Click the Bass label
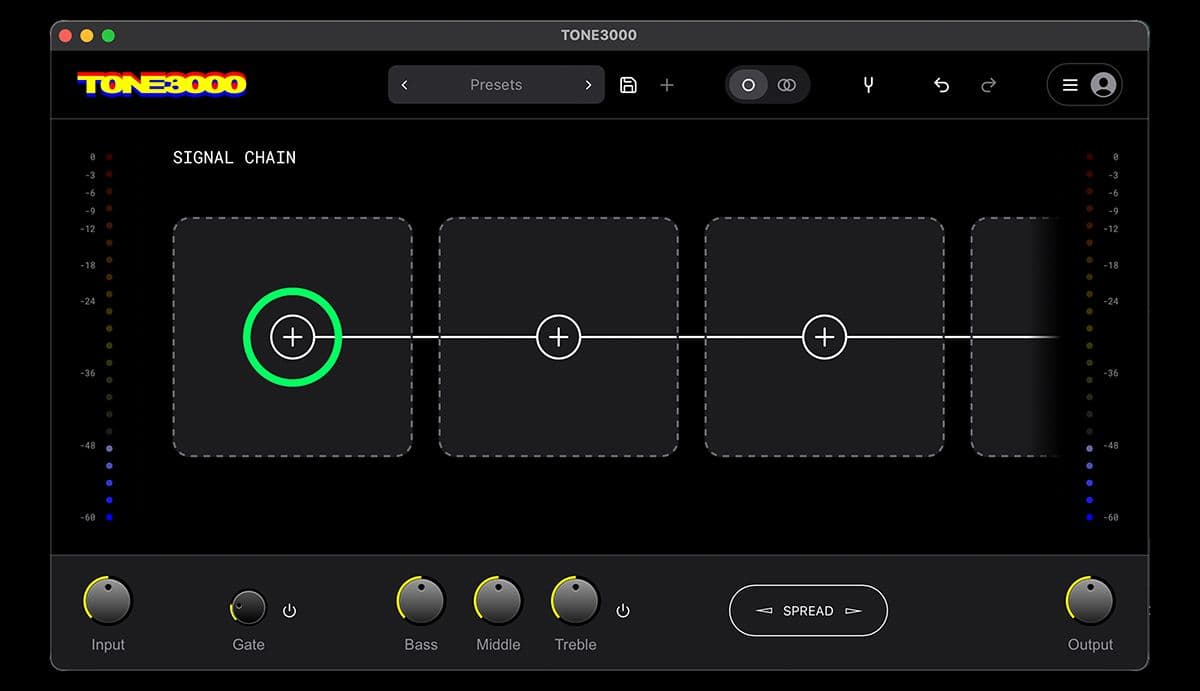Viewport: 1200px width, 691px height. coord(421,645)
